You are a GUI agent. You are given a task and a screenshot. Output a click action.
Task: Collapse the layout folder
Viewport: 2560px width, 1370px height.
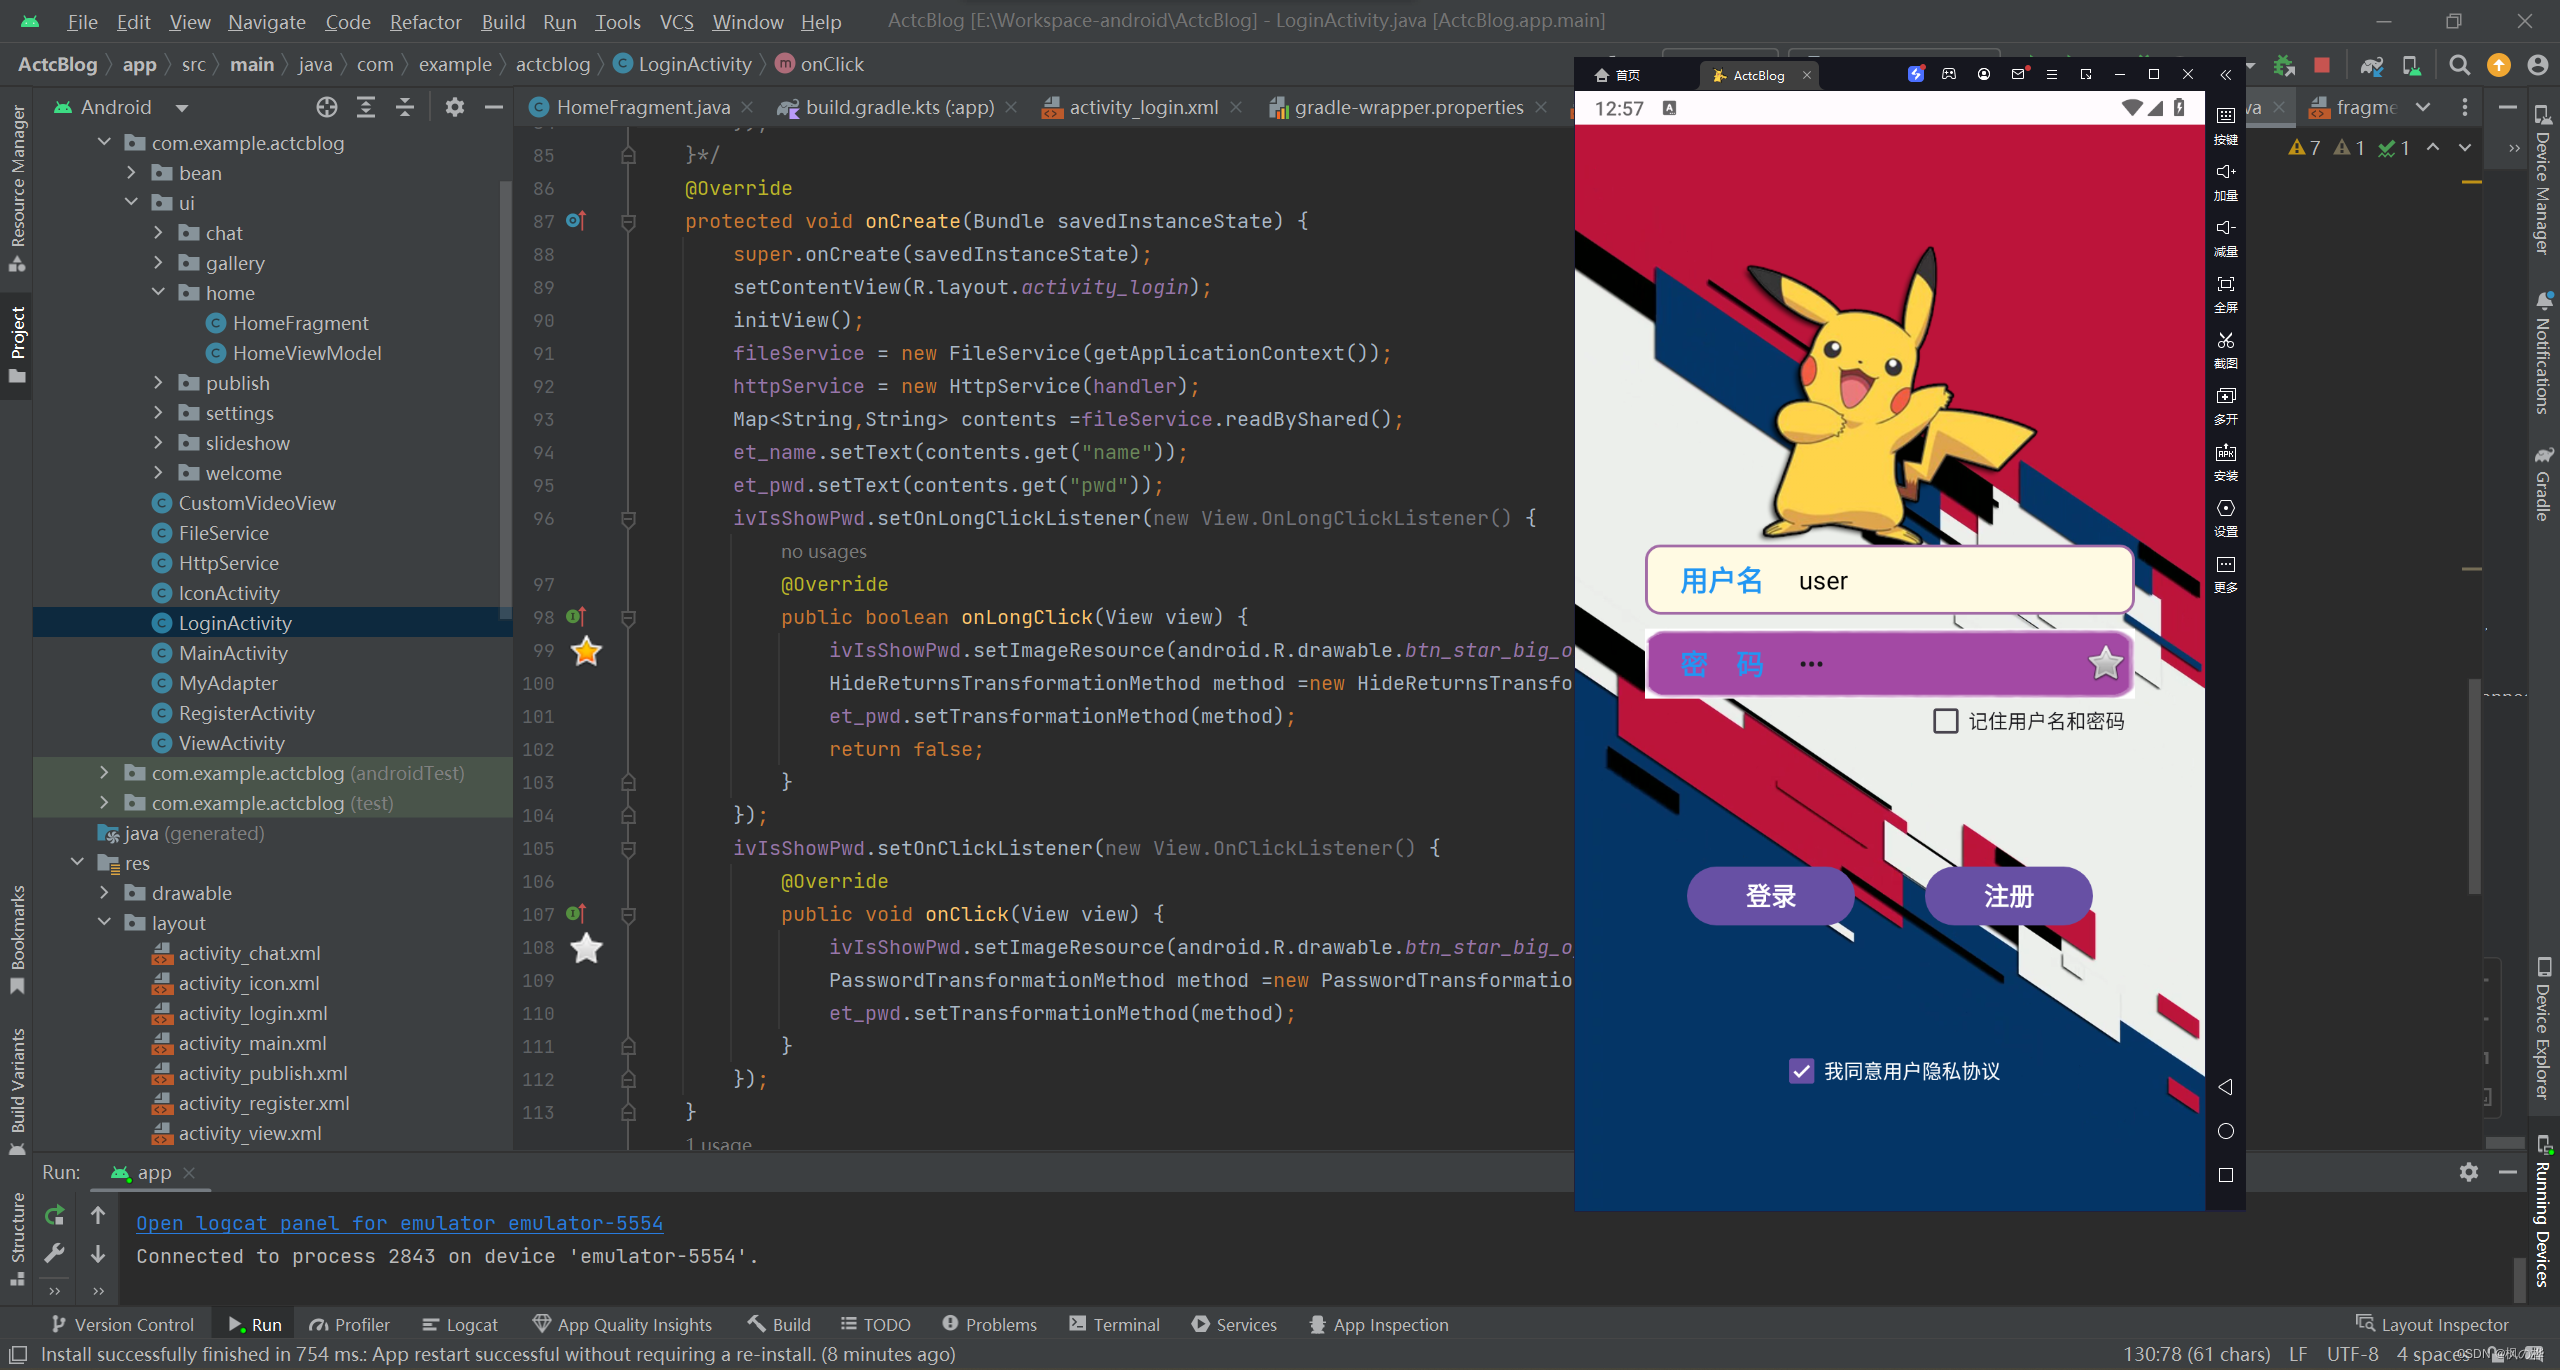click(x=104, y=923)
